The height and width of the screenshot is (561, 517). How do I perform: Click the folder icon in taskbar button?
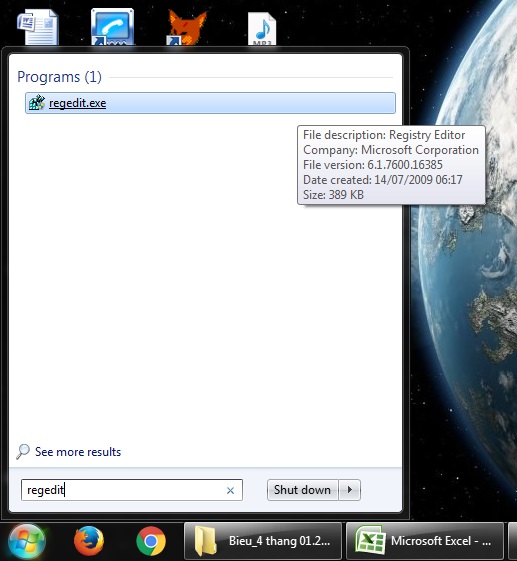(206, 541)
